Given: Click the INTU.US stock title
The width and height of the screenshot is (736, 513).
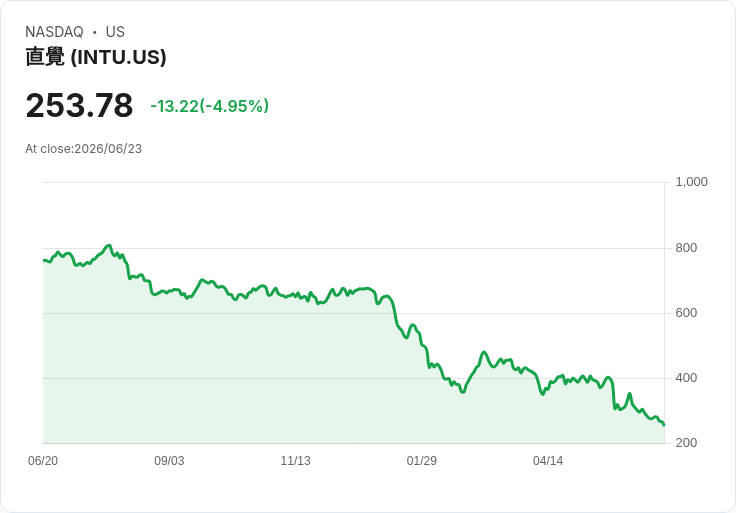Looking at the screenshot, I should tap(96, 57).
